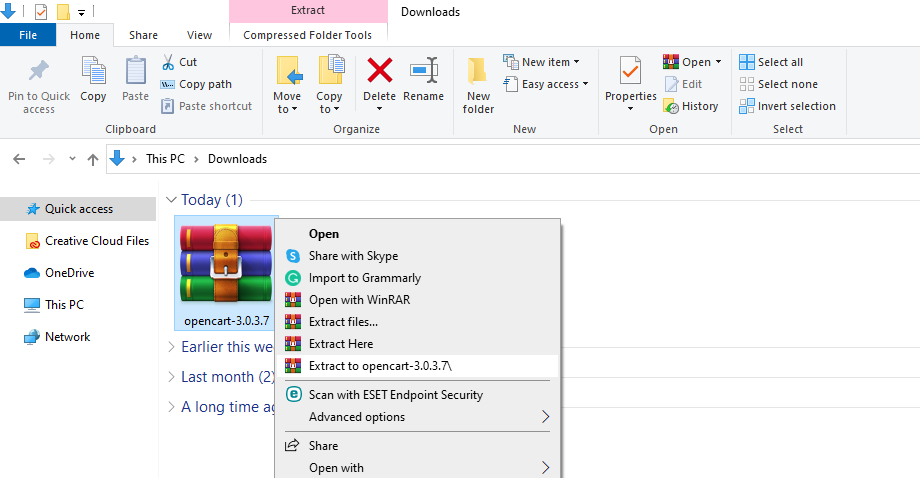Screen dimensions: 920x478
Task: Click Select all in ribbon
Action: (771, 62)
